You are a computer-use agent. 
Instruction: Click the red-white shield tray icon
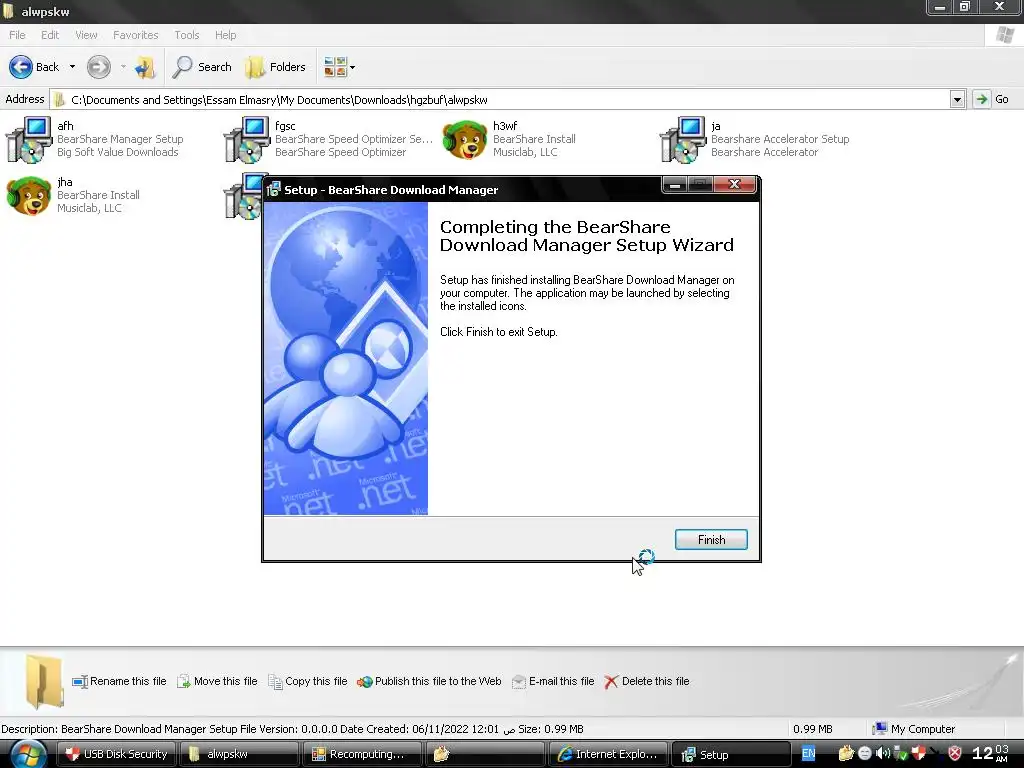pyautogui.click(x=918, y=754)
